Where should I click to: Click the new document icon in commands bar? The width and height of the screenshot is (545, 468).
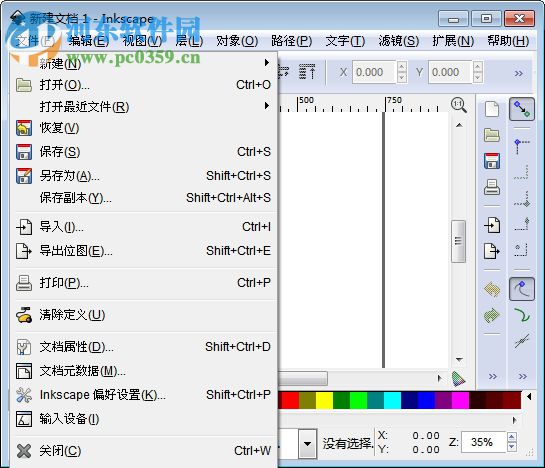(492, 109)
